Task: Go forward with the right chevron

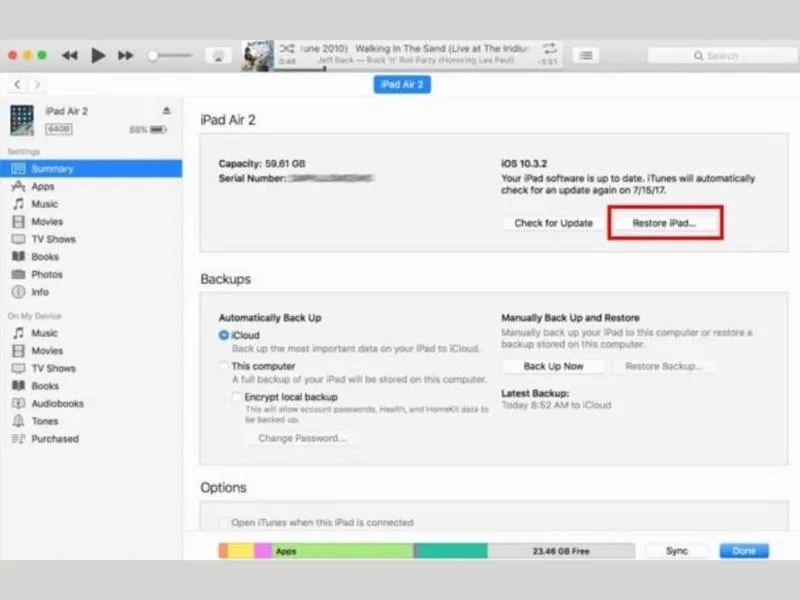Action: (36, 84)
